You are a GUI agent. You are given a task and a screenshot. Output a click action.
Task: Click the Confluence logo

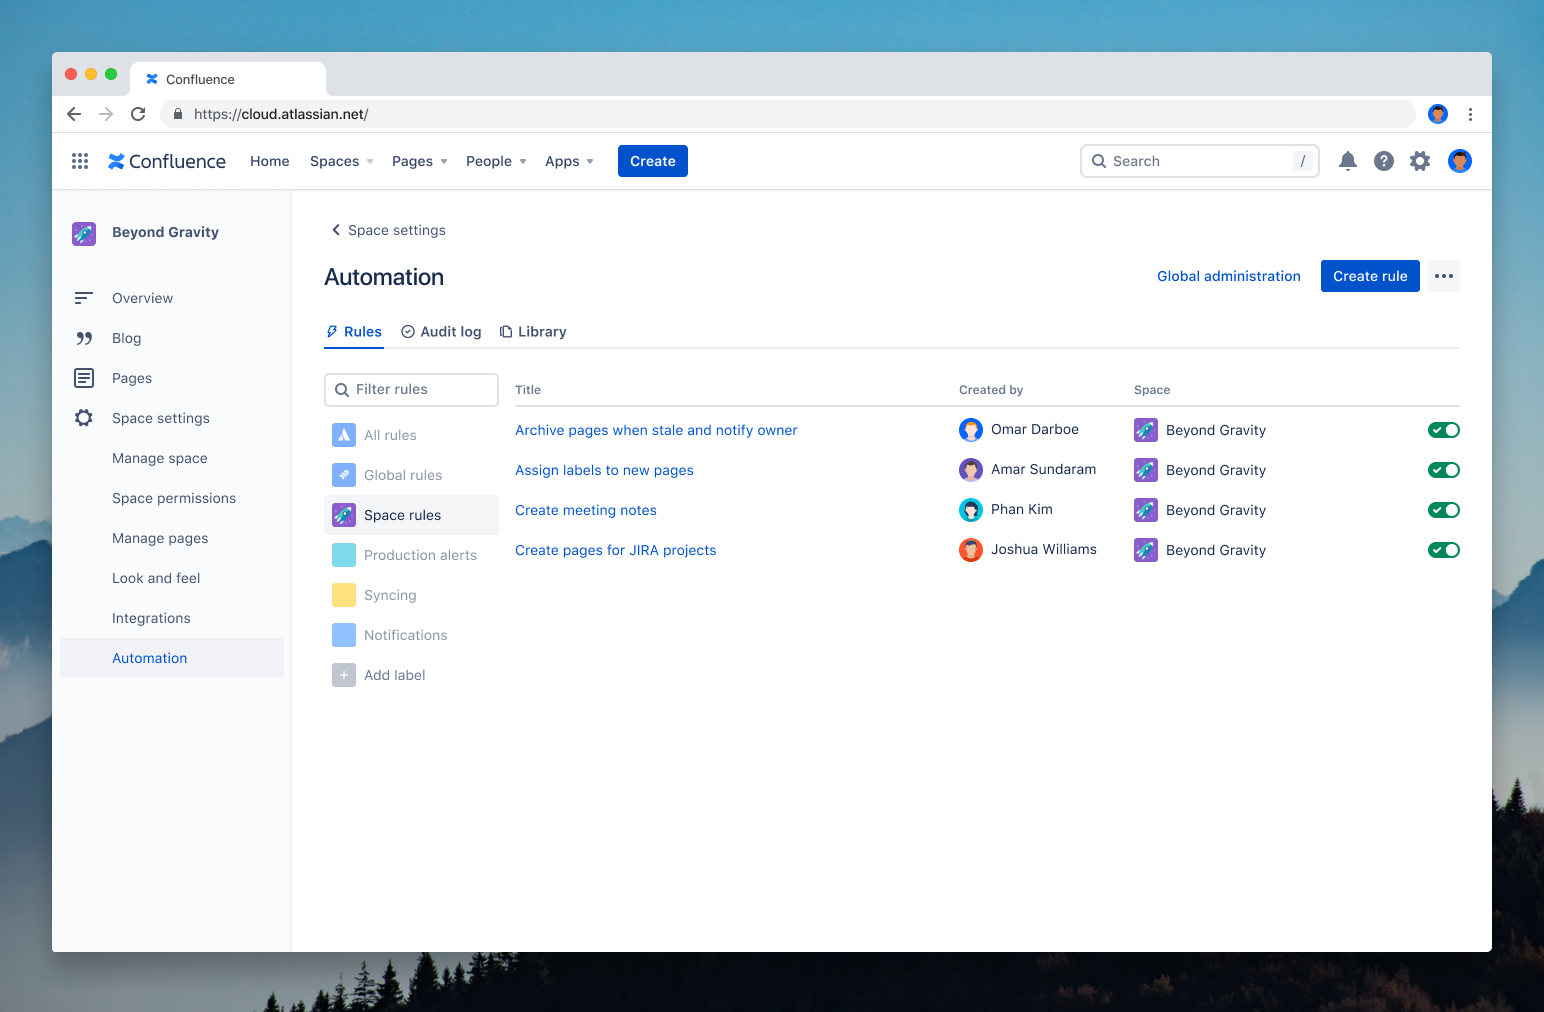[x=166, y=161]
